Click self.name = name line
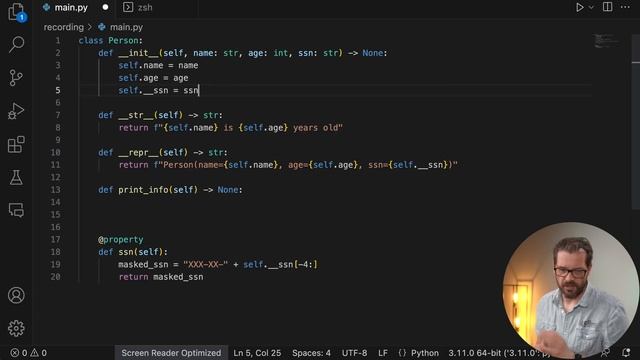 click(158, 65)
